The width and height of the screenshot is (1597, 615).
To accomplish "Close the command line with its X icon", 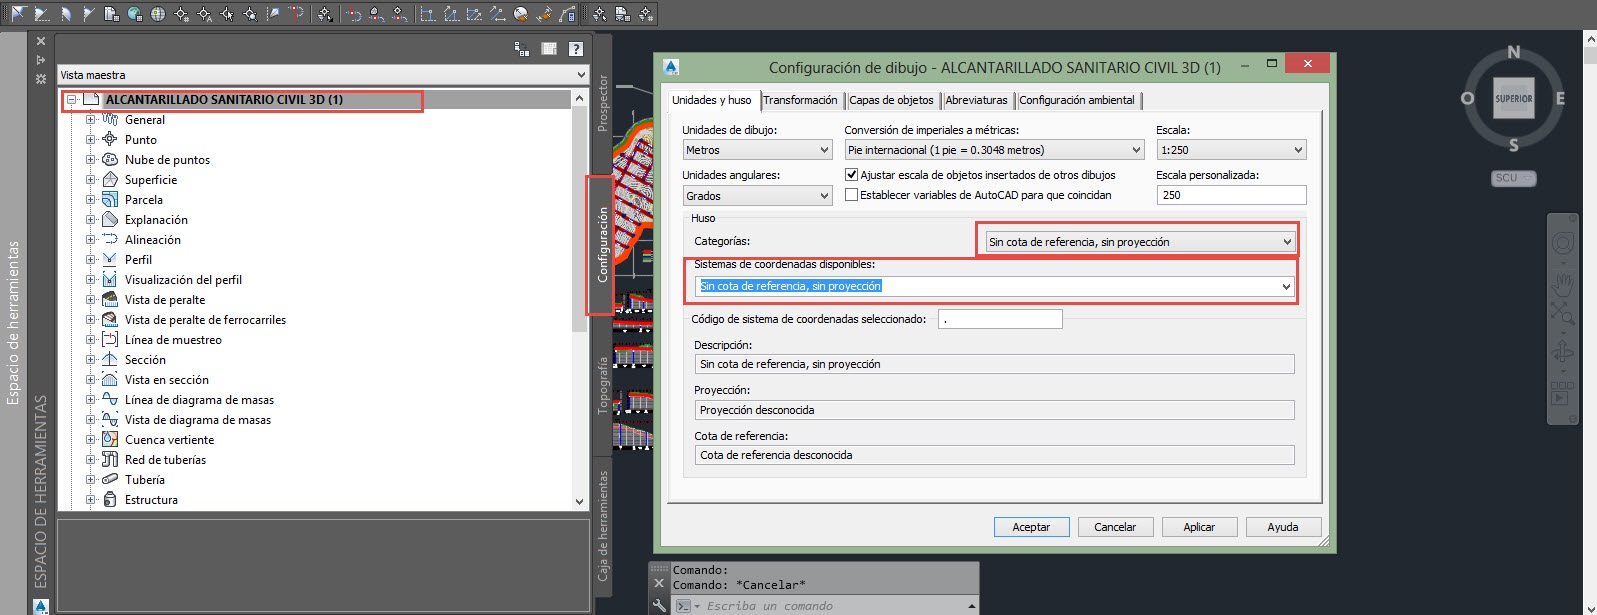I will click(x=659, y=583).
